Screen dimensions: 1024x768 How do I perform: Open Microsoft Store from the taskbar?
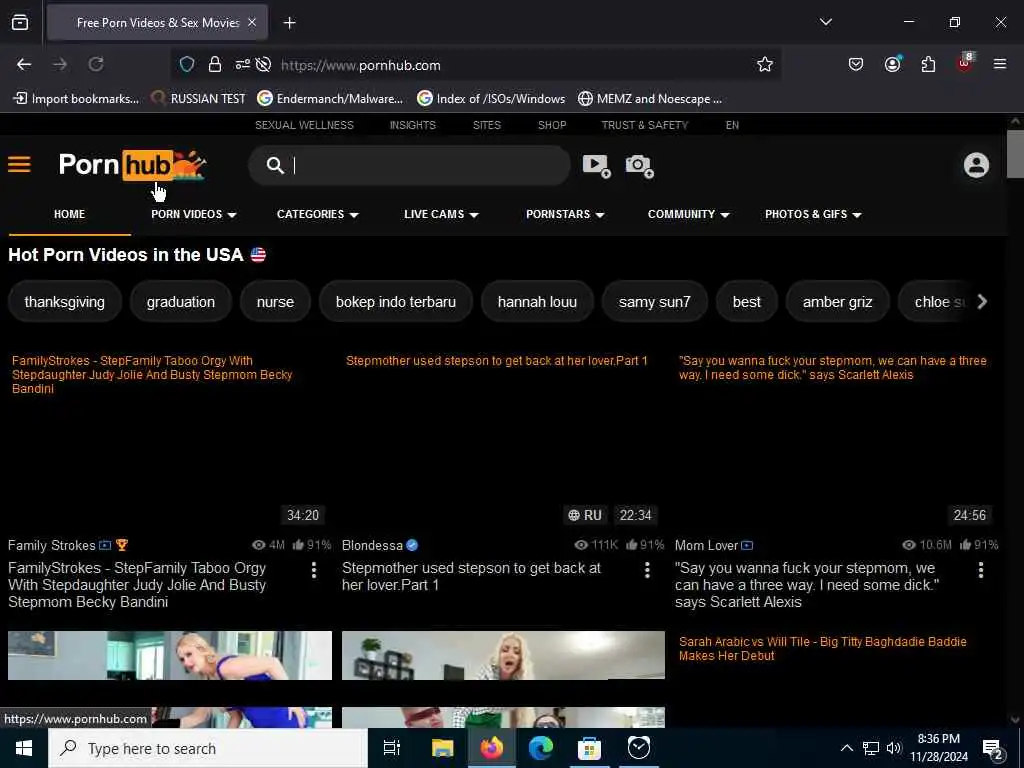[589, 748]
